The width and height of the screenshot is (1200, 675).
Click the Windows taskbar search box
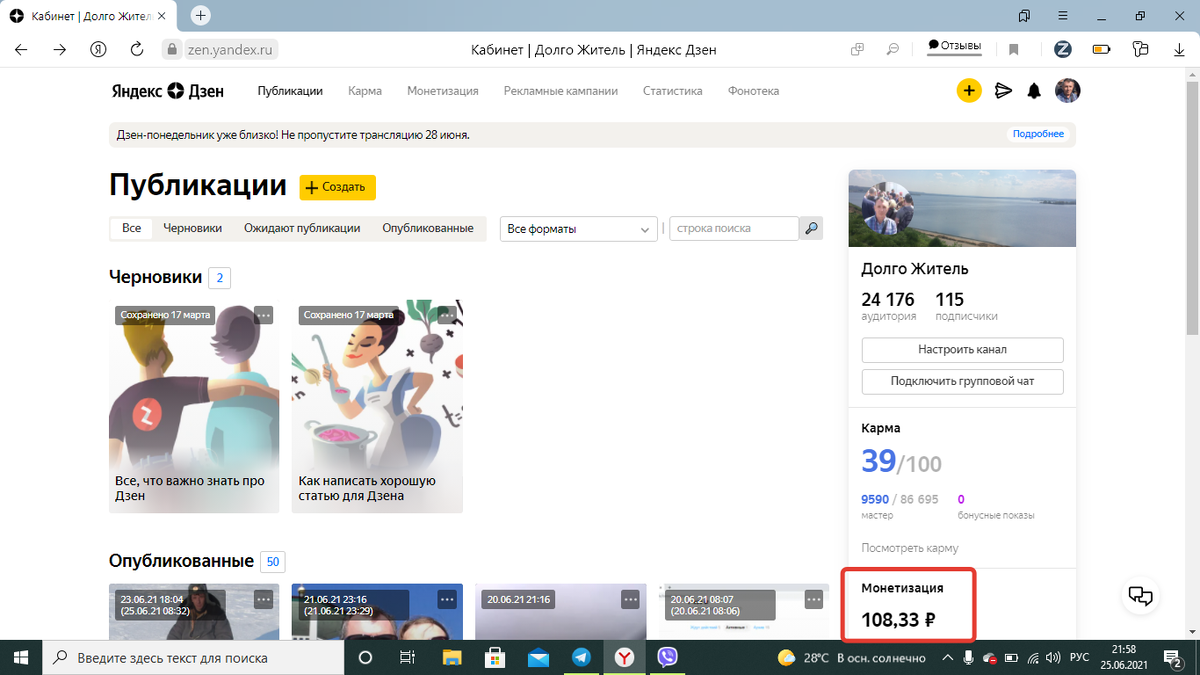[193, 657]
